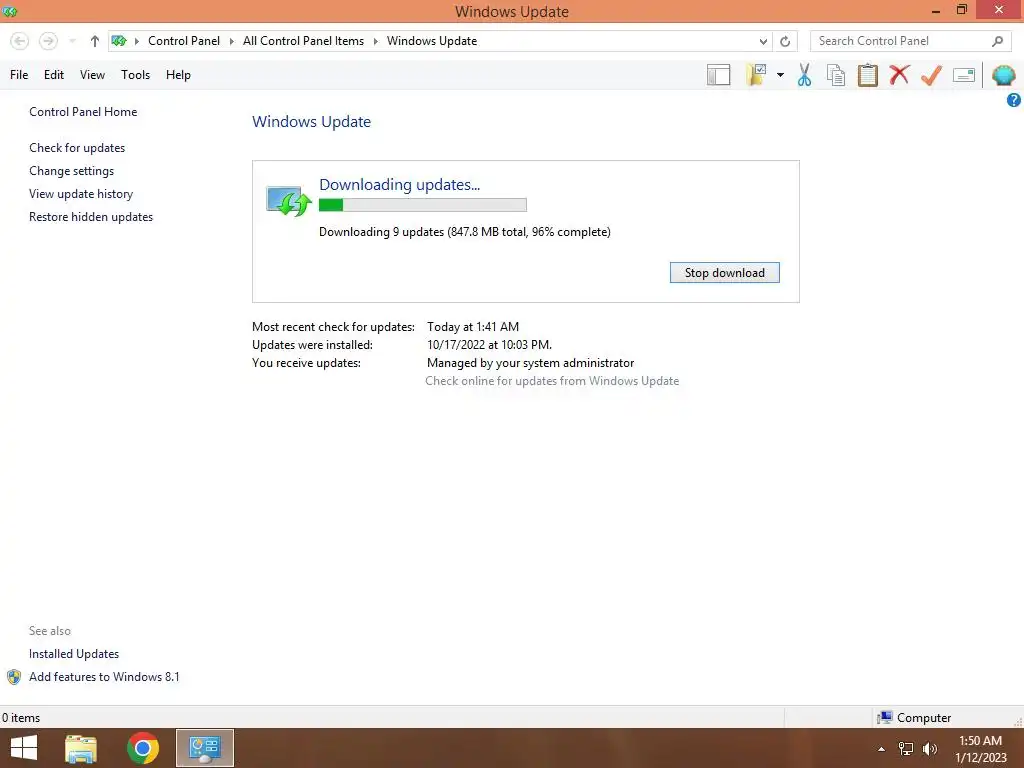
Task: Click '10/17/2022 at 10:03 PM' text
Action: click(488, 345)
